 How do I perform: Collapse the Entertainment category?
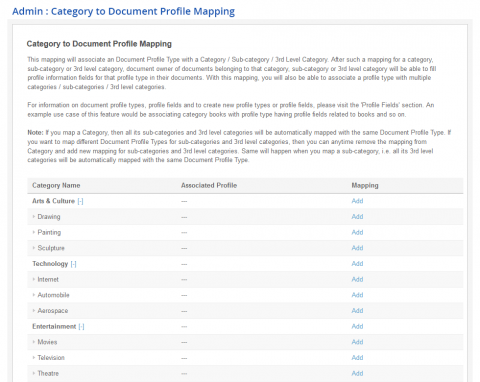coord(82,327)
